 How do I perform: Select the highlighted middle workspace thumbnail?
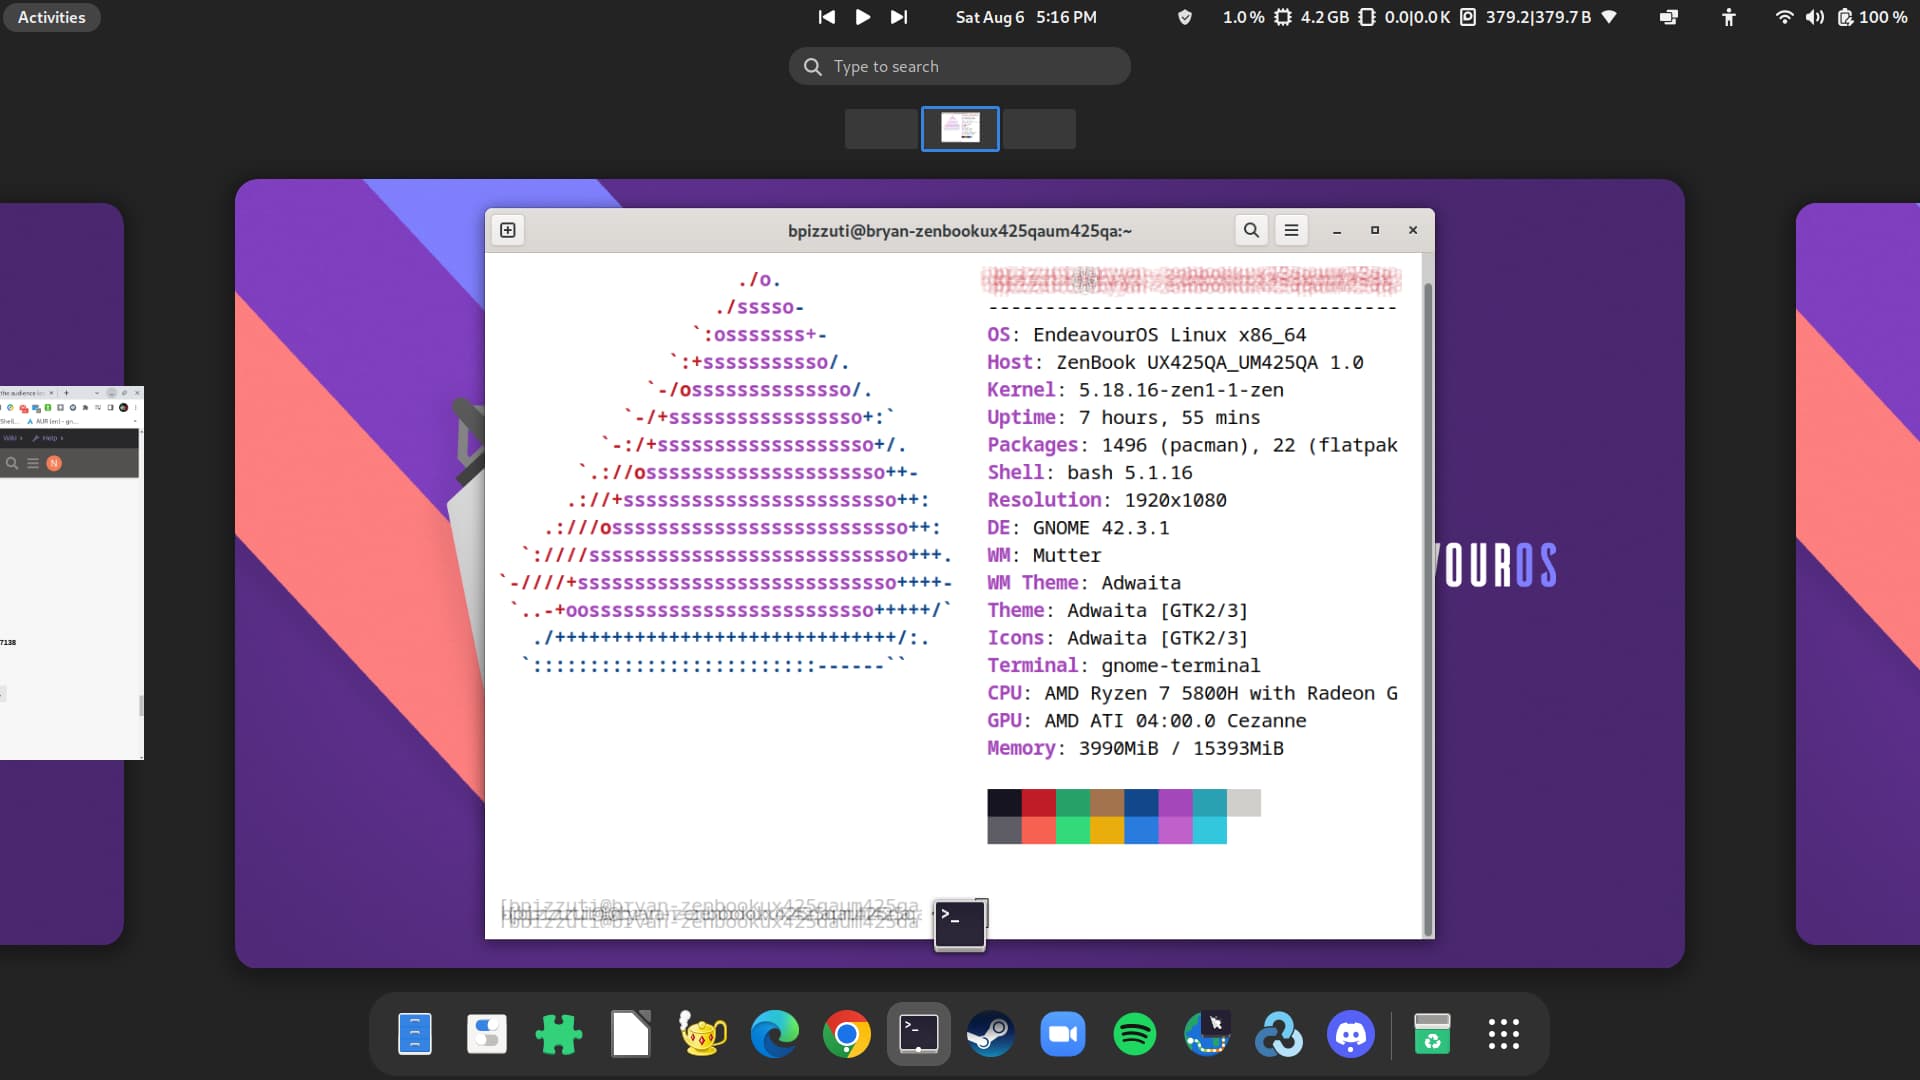tap(960, 129)
